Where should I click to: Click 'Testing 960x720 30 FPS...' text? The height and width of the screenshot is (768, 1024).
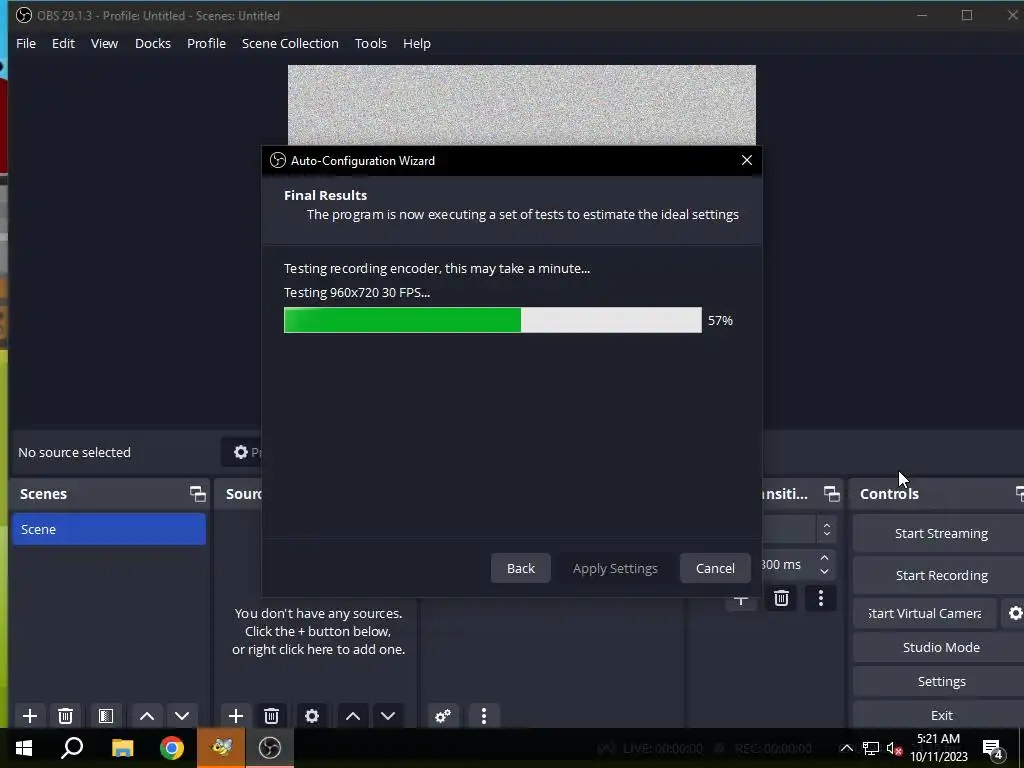[357, 293]
